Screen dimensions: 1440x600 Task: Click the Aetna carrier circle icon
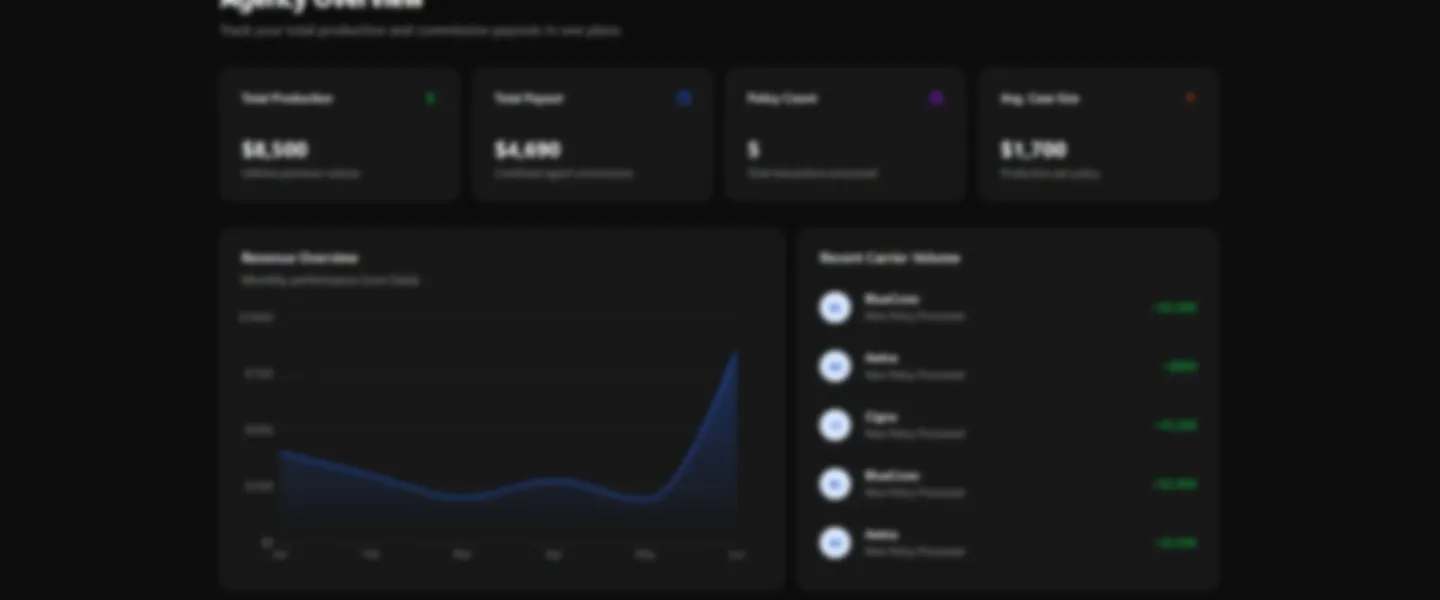[x=836, y=366]
